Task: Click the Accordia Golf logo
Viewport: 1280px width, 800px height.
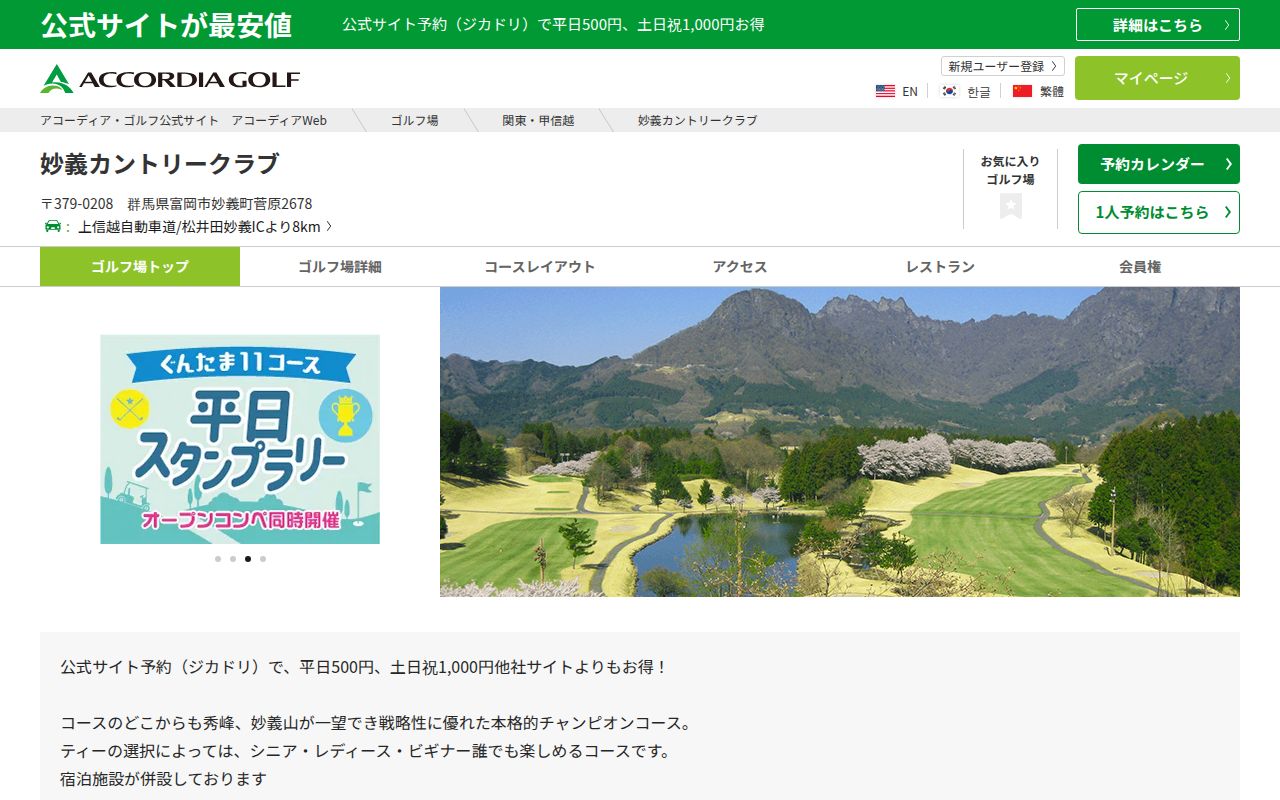Action: 170,79
